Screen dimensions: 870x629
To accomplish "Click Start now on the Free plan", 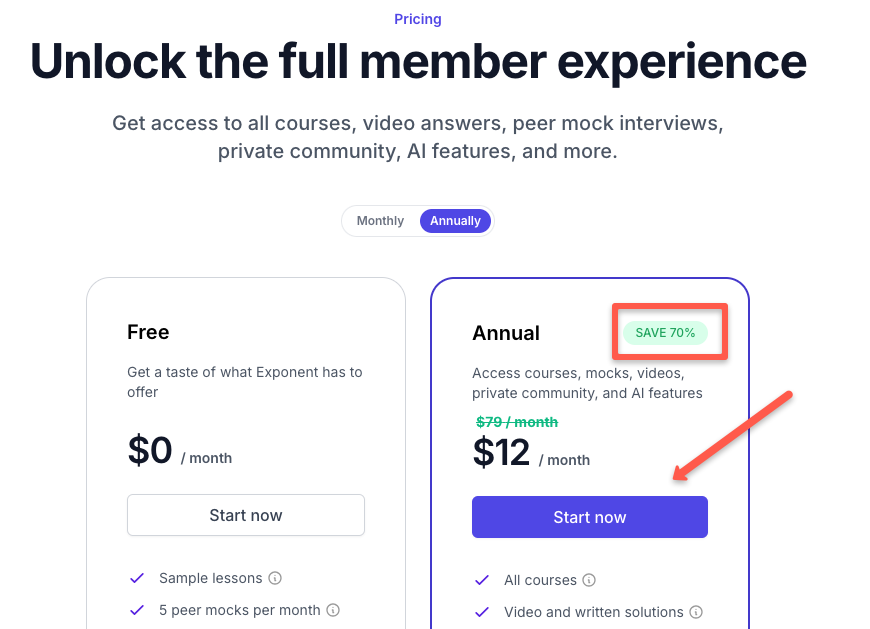I will pos(245,514).
